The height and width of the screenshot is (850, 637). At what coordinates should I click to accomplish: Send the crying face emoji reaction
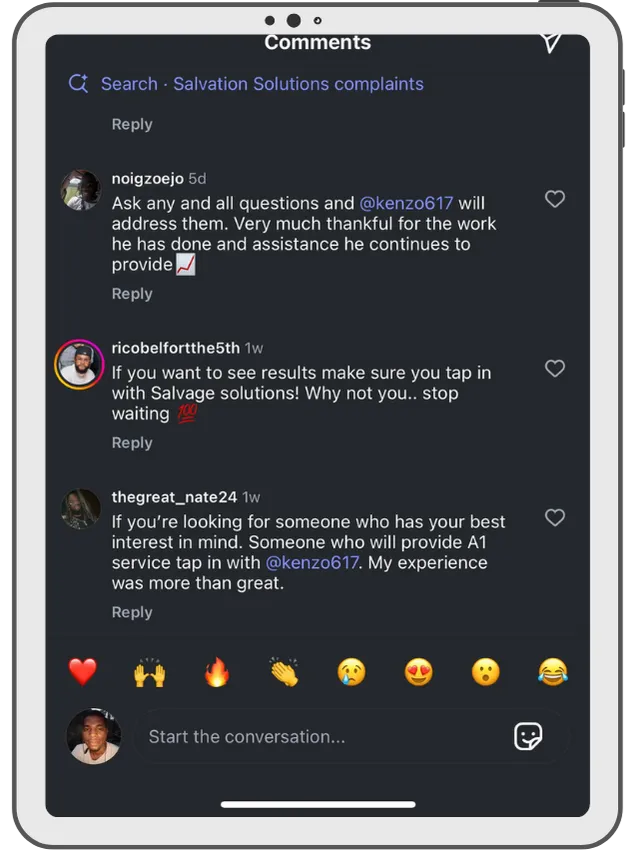point(351,672)
